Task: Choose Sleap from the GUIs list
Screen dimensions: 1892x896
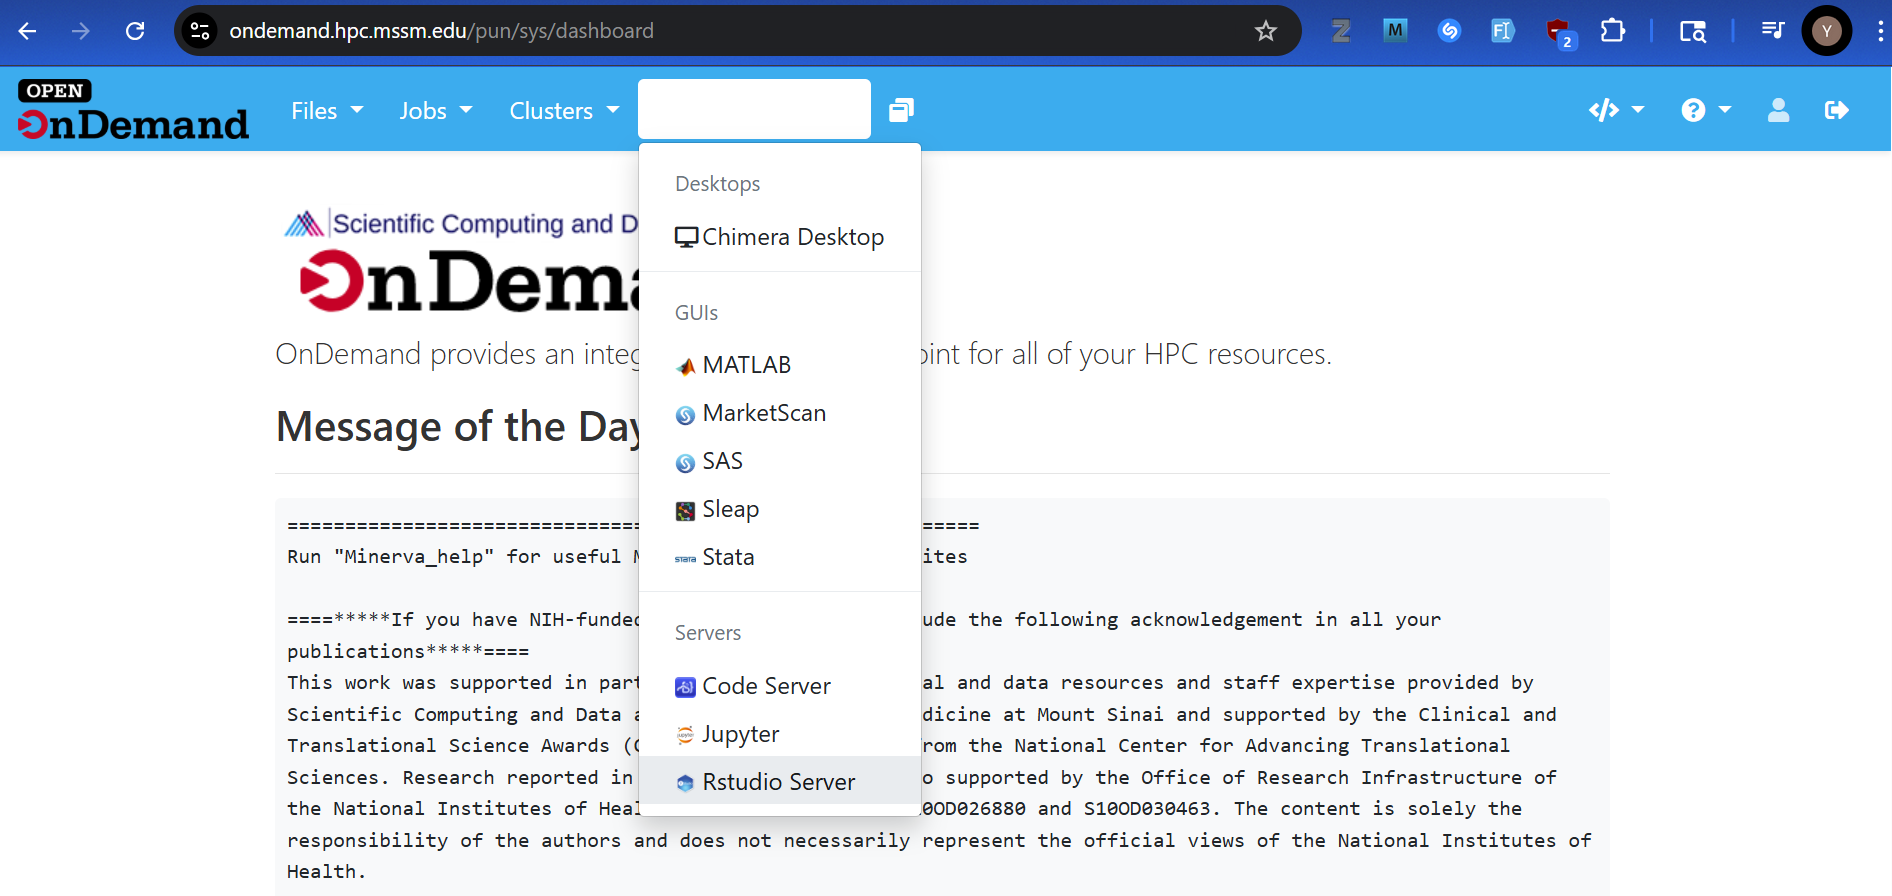Action: tap(780, 509)
